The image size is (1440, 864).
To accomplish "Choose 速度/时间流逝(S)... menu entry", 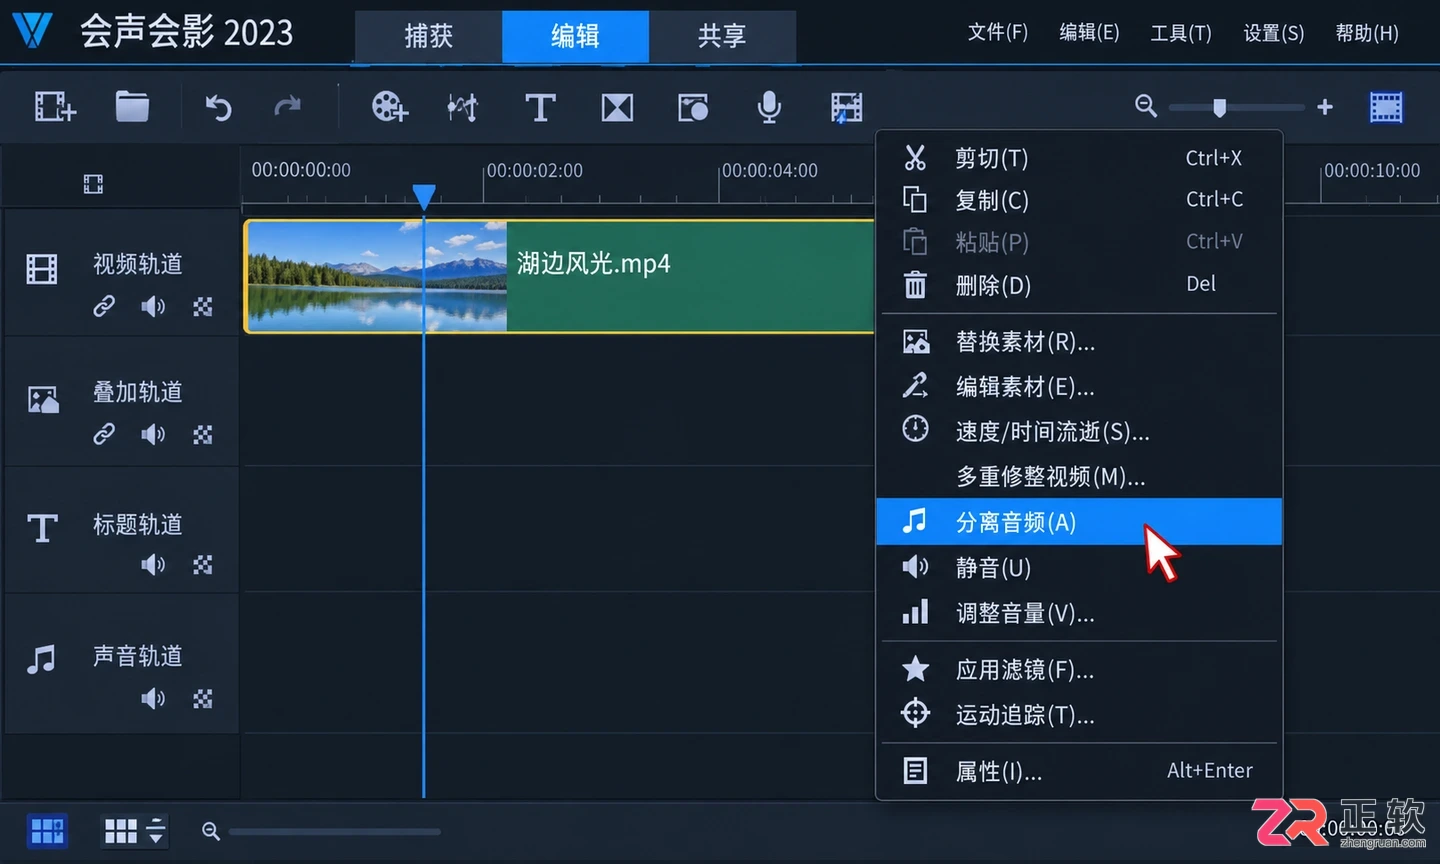I will click(x=1079, y=431).
